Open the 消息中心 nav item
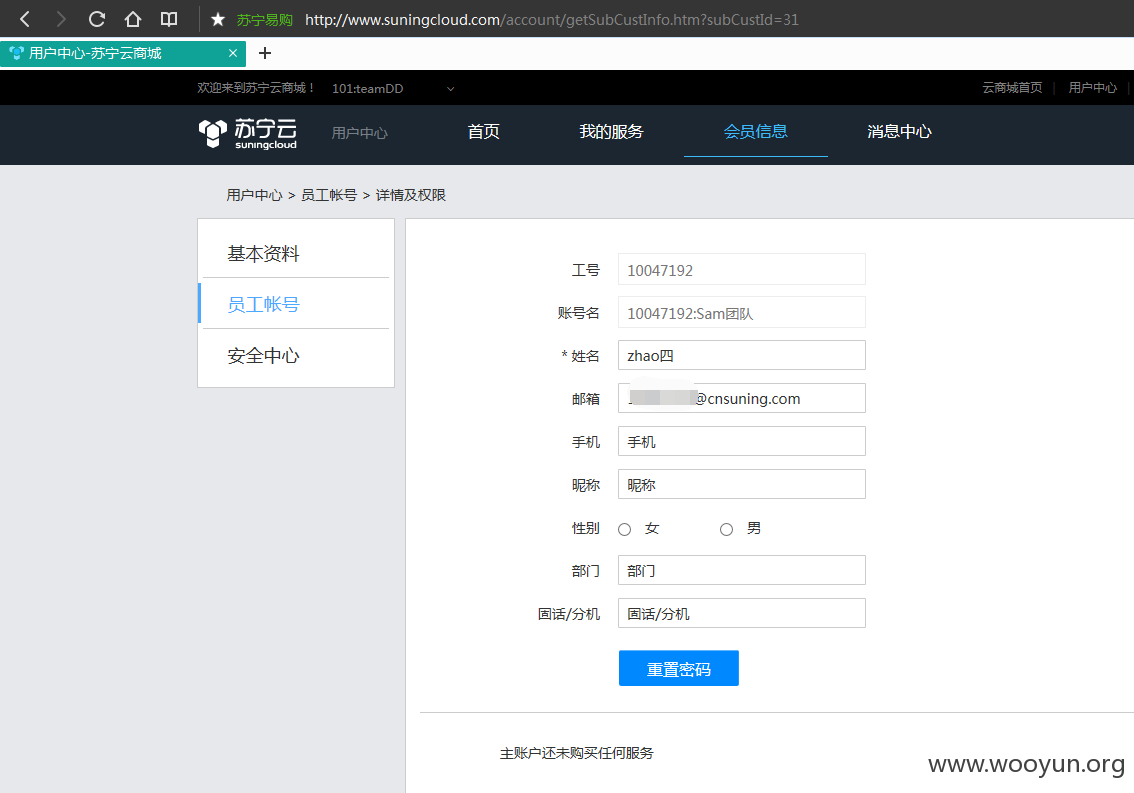The image size is (1134, 793). [x=900, y=131]
